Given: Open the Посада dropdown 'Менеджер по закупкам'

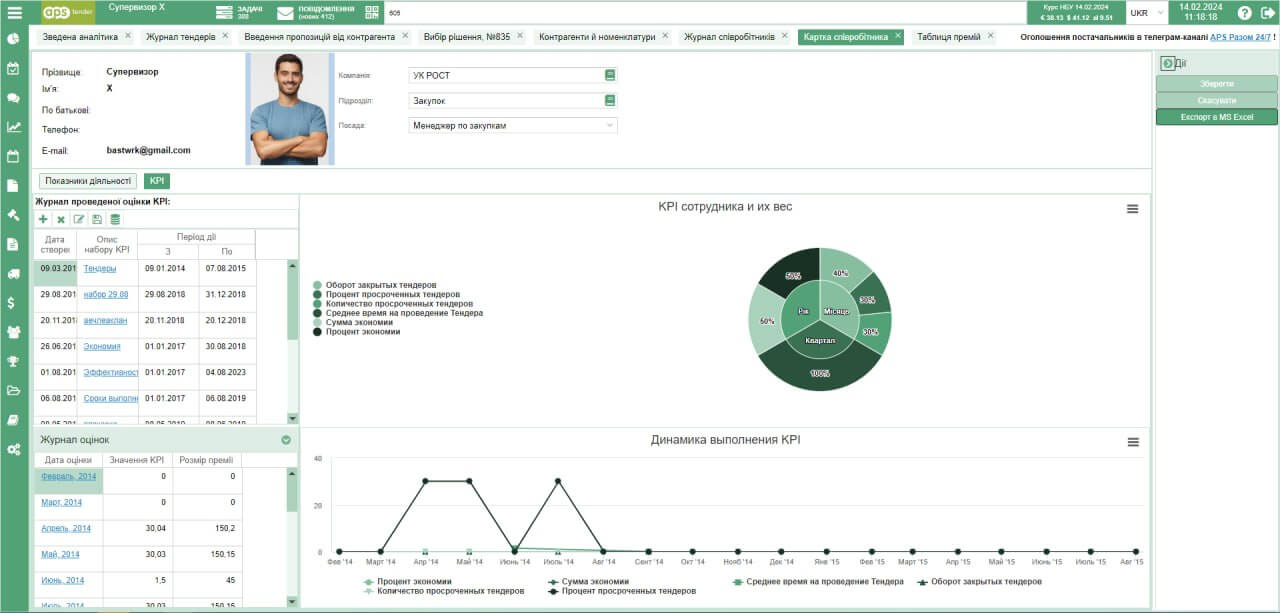Looking at the screenshot, I should coord(513,125).
